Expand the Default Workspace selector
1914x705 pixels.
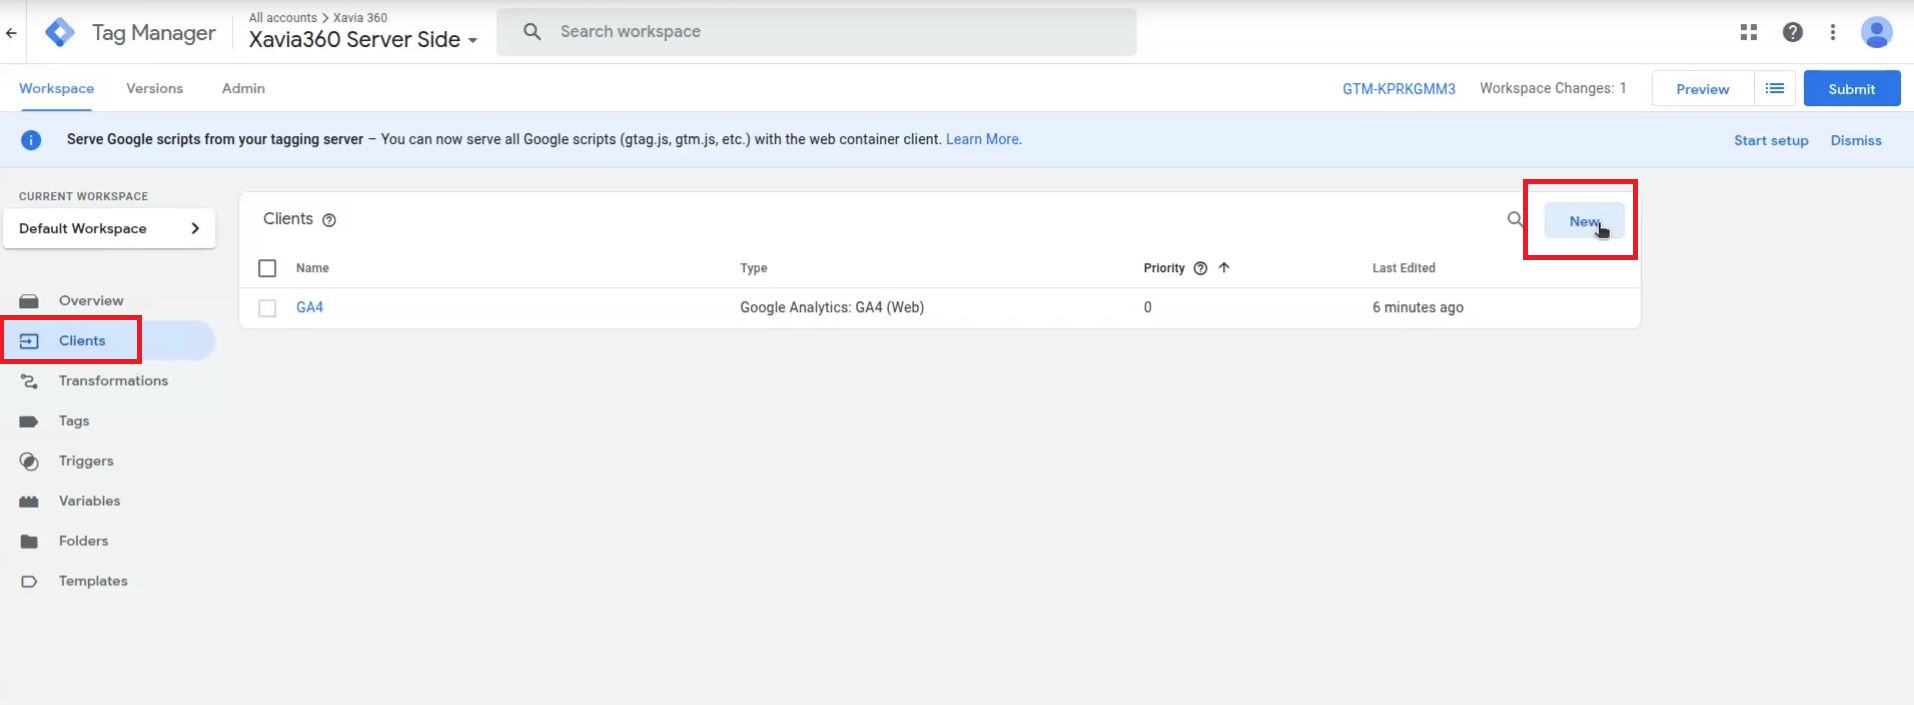click(x=109, y=229)
